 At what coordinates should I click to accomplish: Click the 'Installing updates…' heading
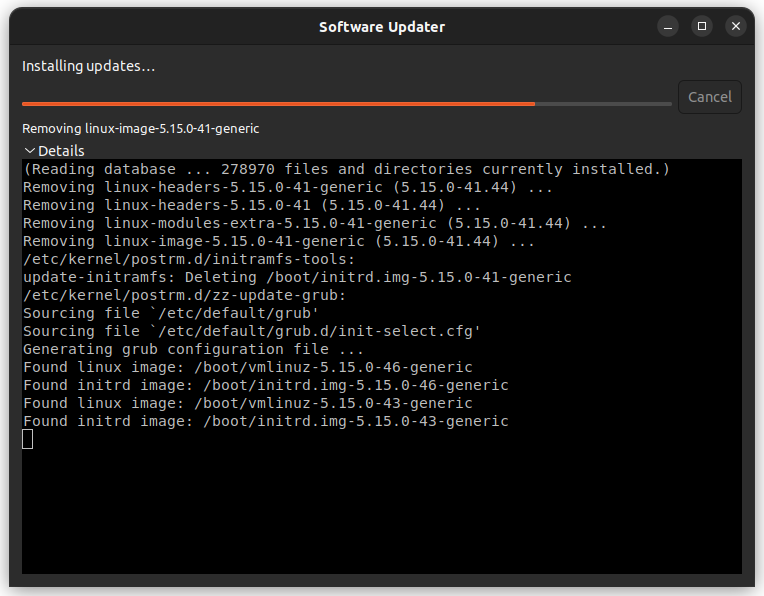[x=89, y=66]
